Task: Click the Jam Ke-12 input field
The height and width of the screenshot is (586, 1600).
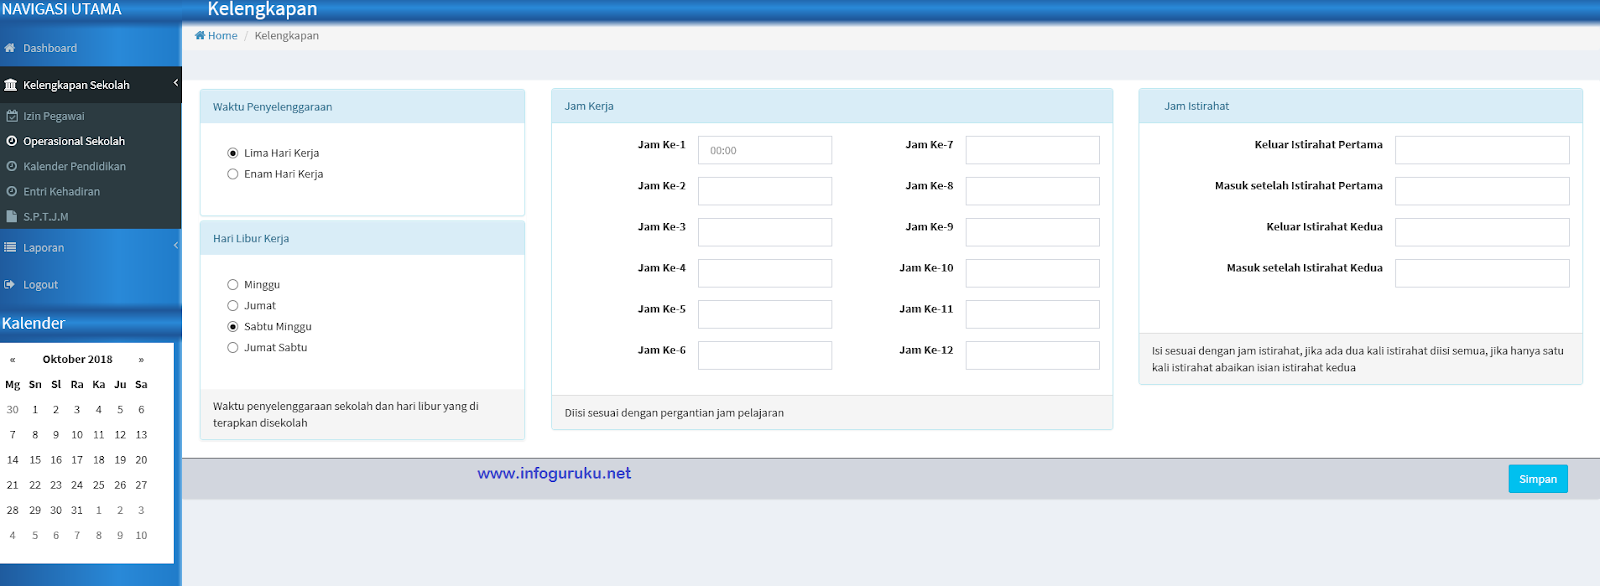Action: pos(1033,355)
